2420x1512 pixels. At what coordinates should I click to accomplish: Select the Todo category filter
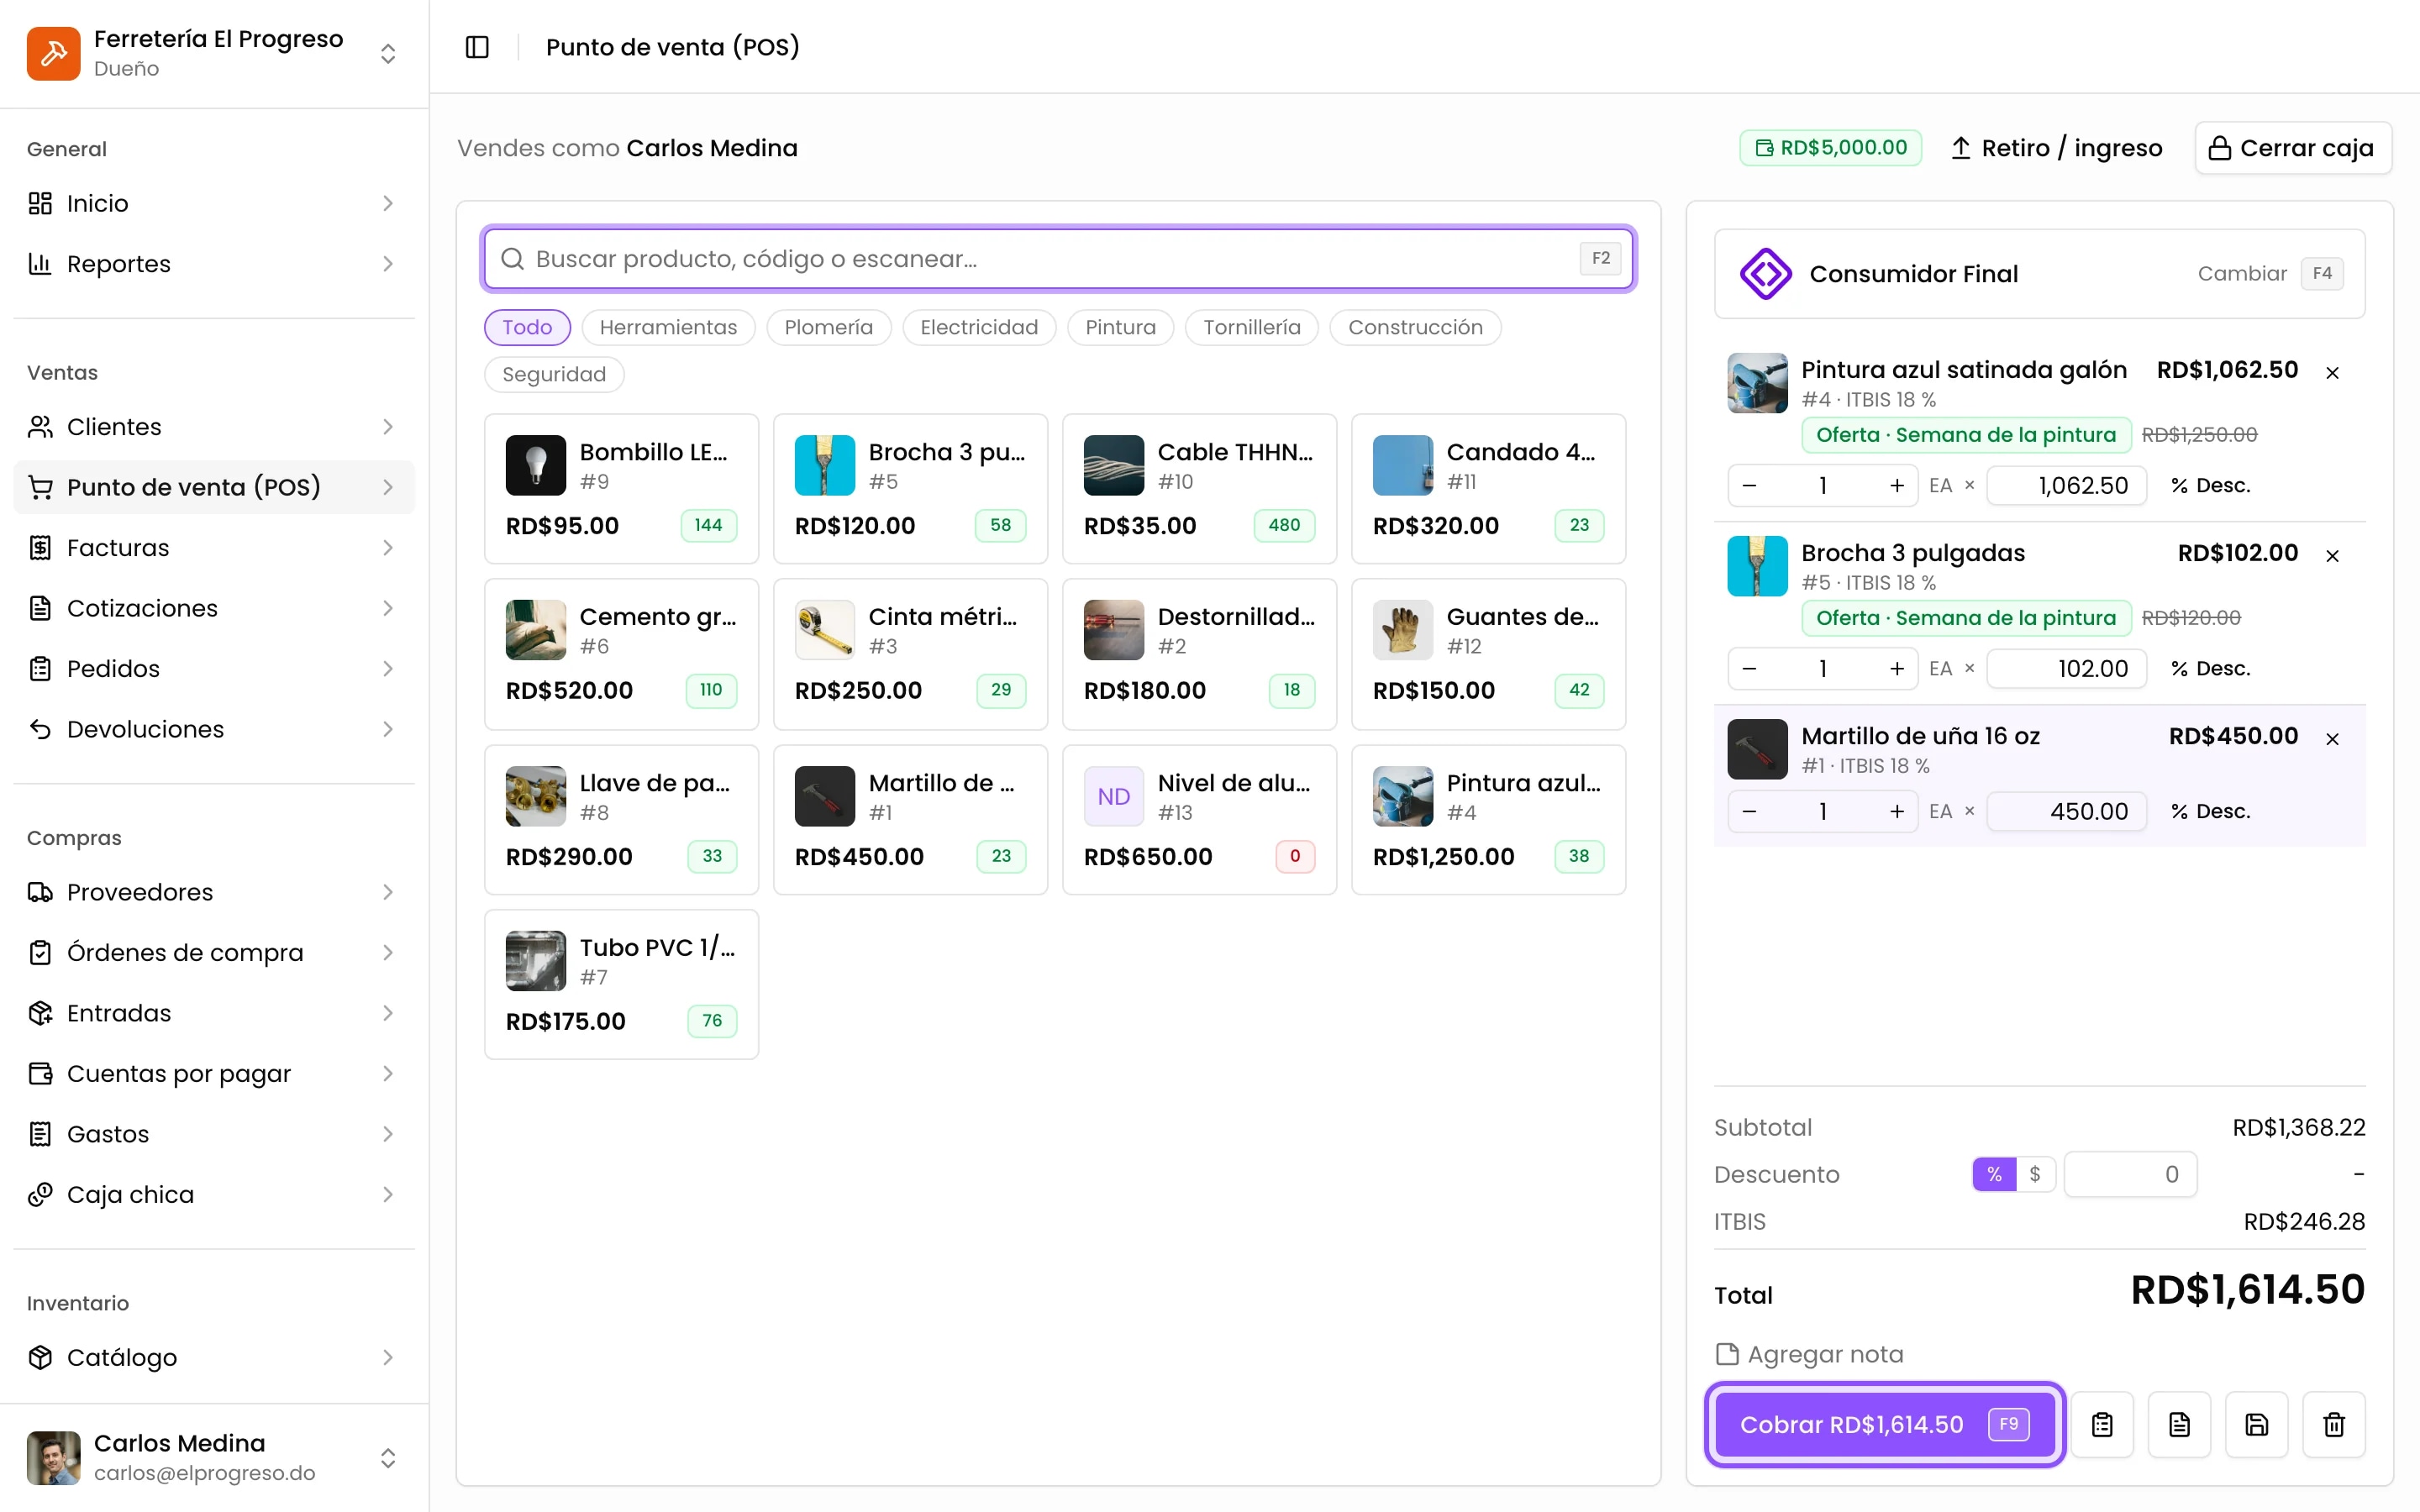[527, 327]
